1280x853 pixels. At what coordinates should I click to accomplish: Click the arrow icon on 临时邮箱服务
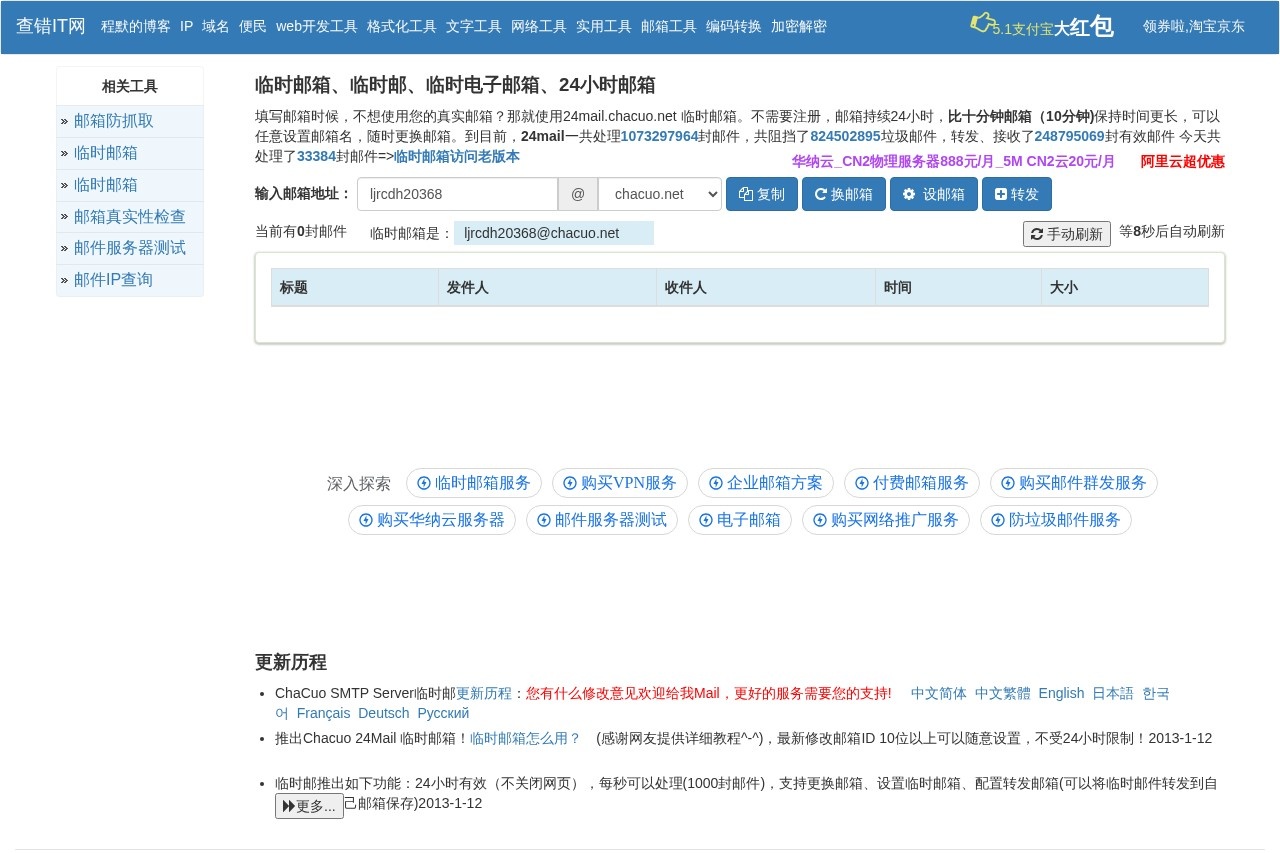pyautogui.click(x=424, y=483)
